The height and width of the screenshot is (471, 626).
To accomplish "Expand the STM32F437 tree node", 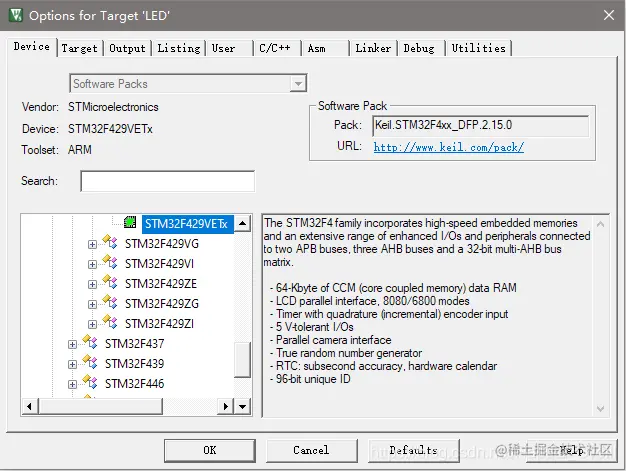I will (72, 344).
